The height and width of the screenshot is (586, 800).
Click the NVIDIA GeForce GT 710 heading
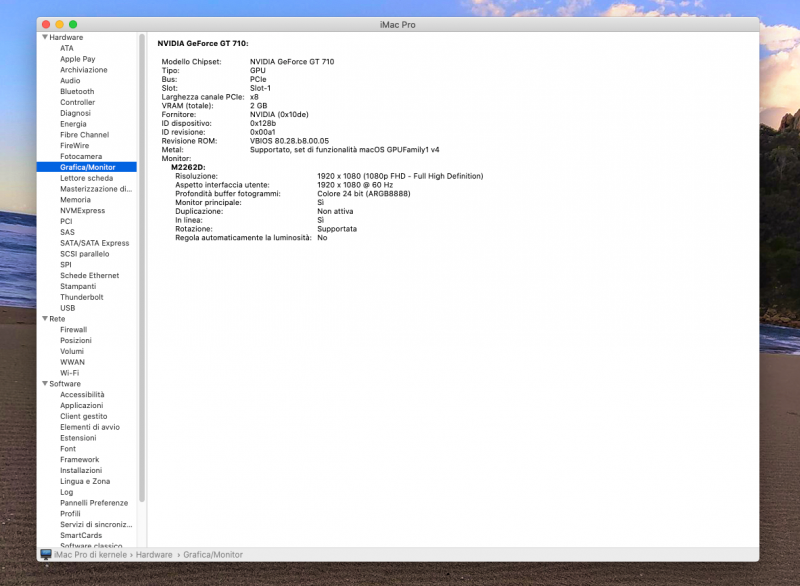(203, 43)
